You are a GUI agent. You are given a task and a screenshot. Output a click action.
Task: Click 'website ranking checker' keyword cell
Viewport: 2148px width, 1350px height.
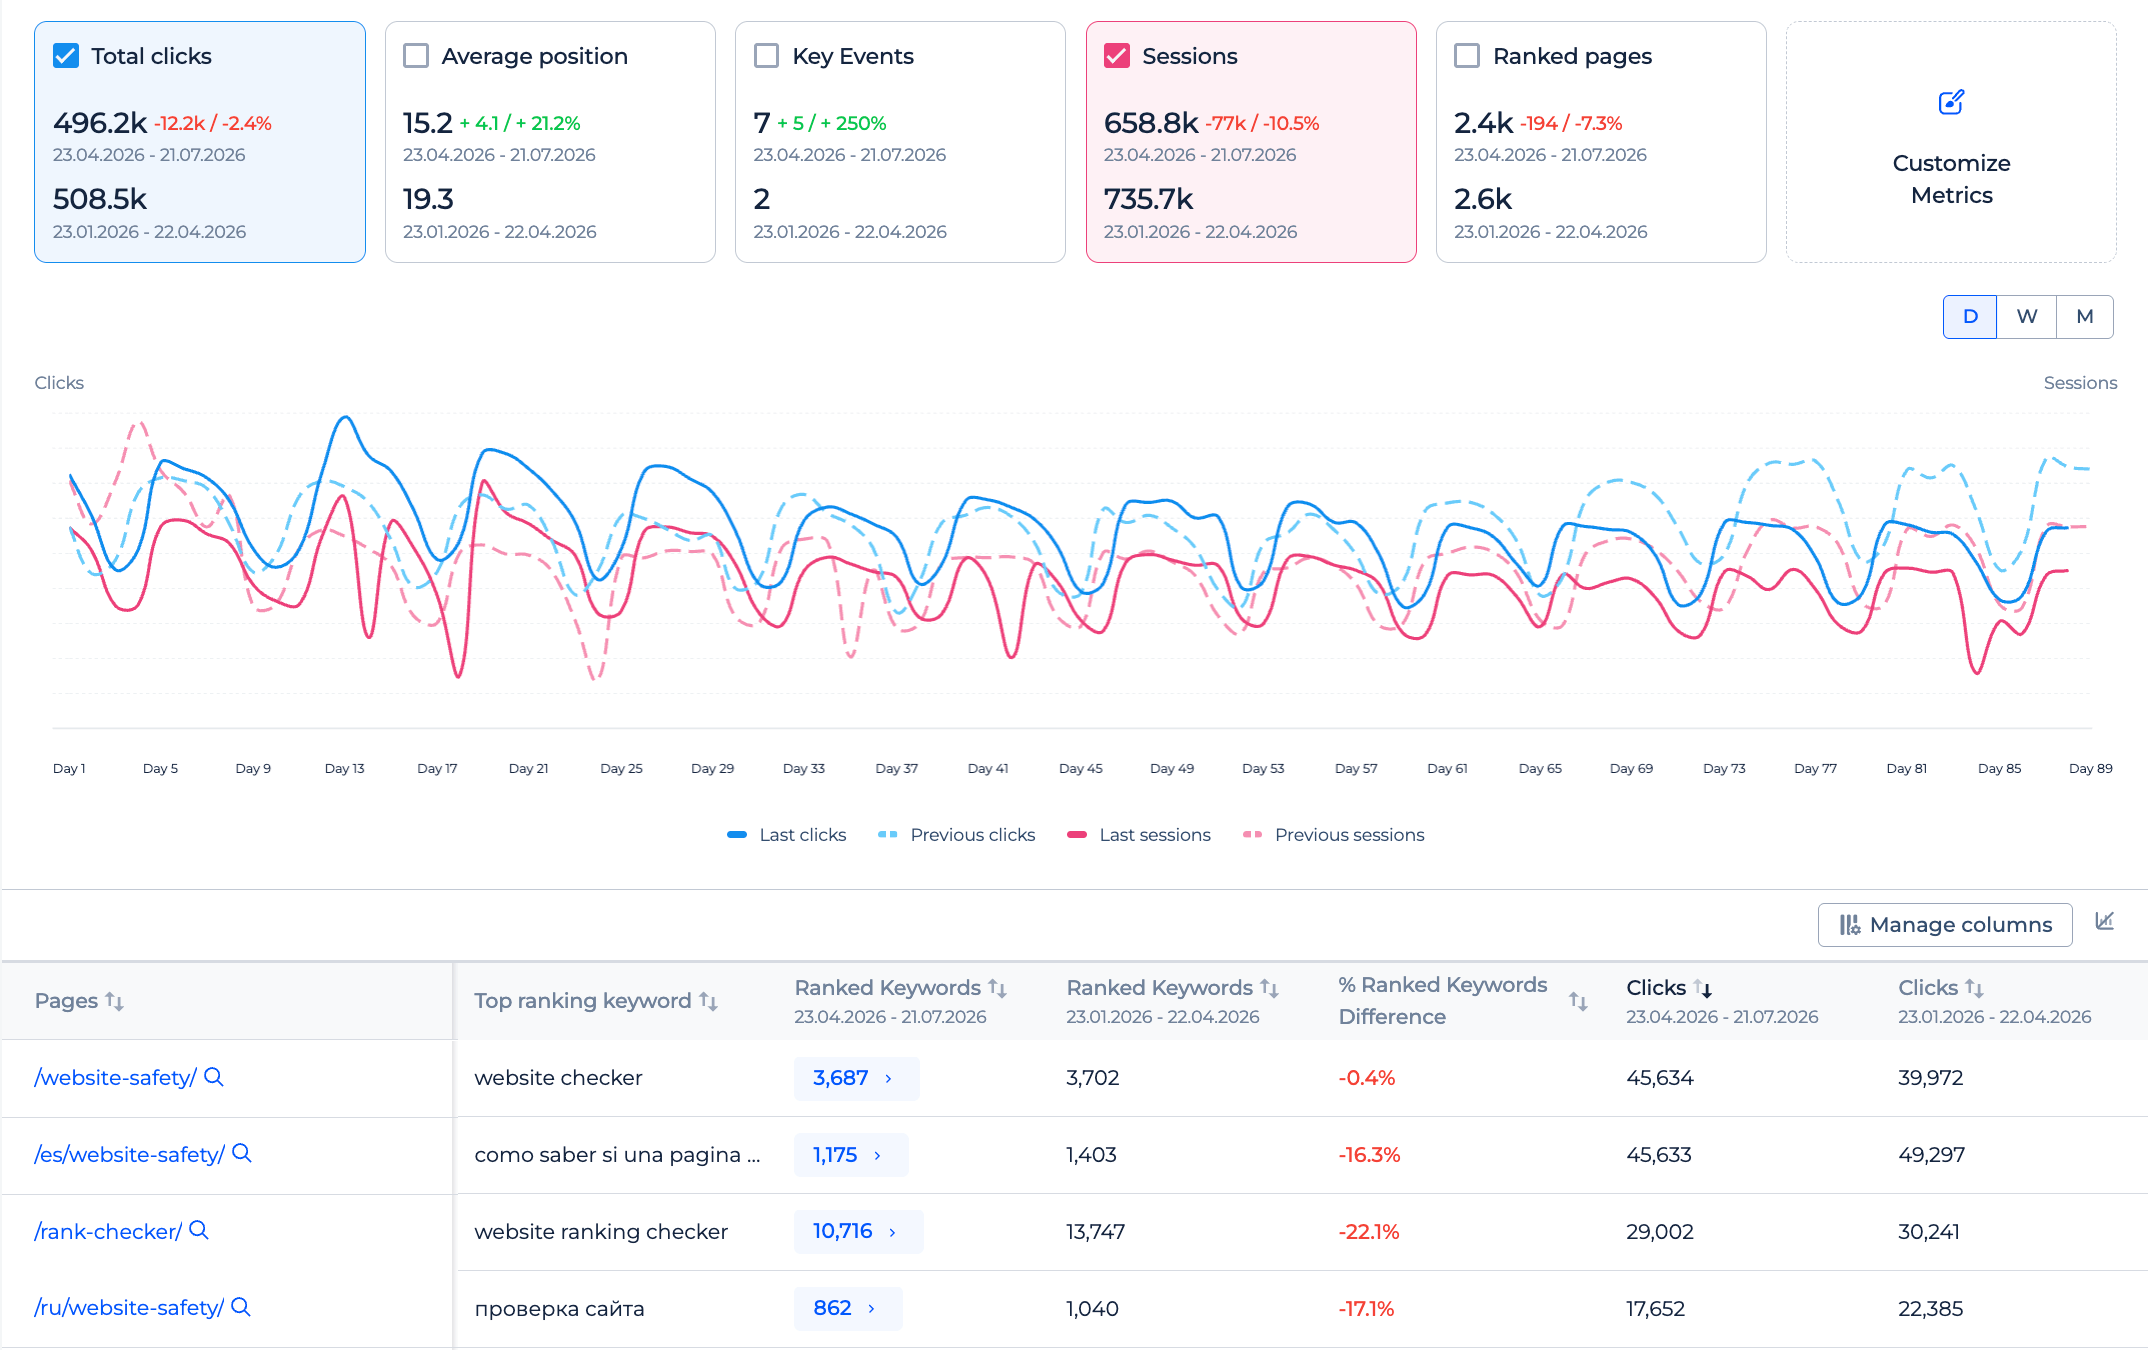[601, 1232]
